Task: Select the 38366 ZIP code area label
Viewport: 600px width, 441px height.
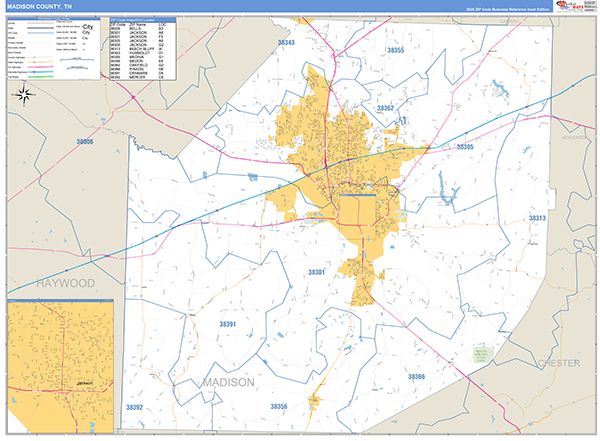Action: (x=416, y=376)
